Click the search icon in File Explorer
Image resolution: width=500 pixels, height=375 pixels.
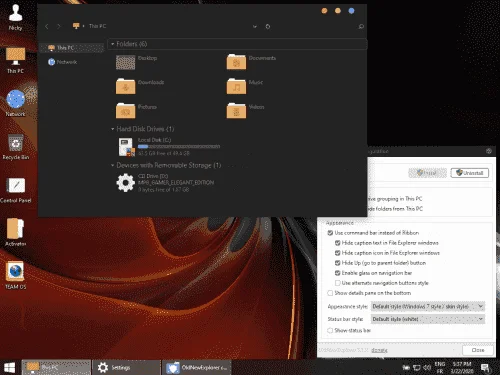pyautogui.click(x=361, y=26)
